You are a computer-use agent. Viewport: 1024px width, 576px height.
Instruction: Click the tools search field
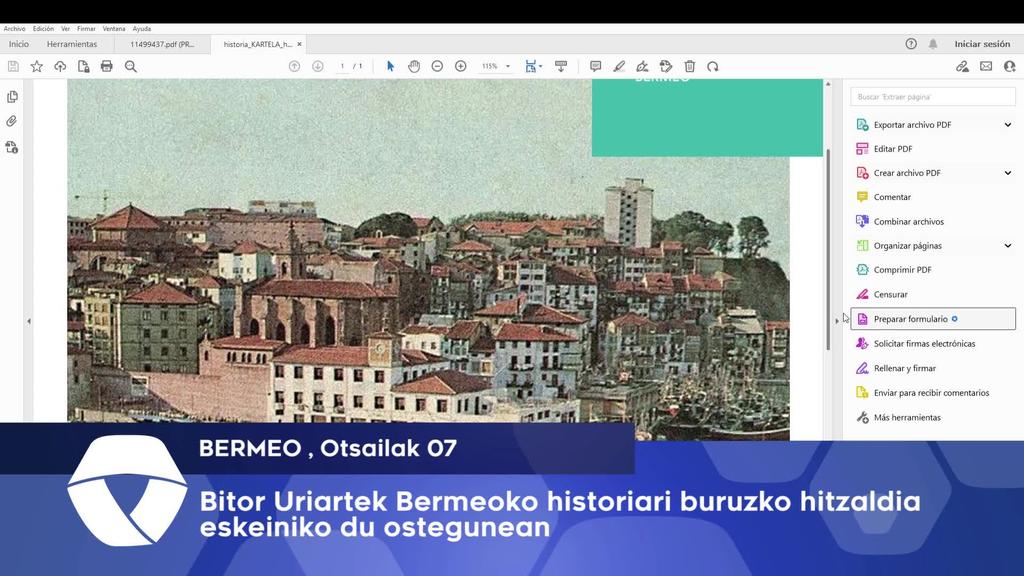pos(933,97)
